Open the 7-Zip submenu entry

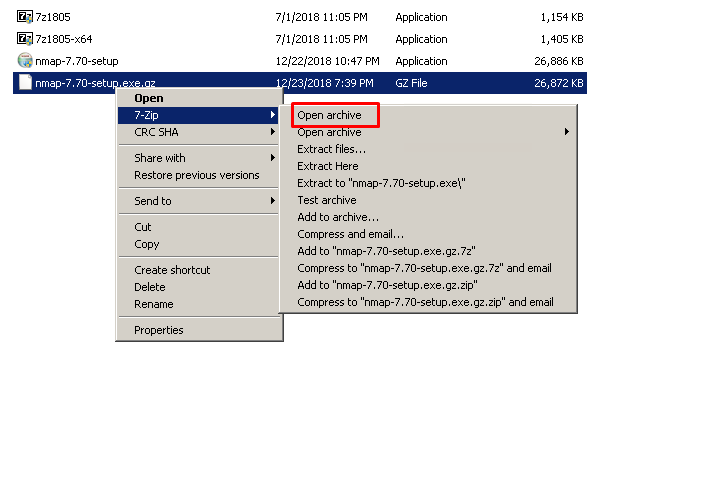[x=200, y=115]
